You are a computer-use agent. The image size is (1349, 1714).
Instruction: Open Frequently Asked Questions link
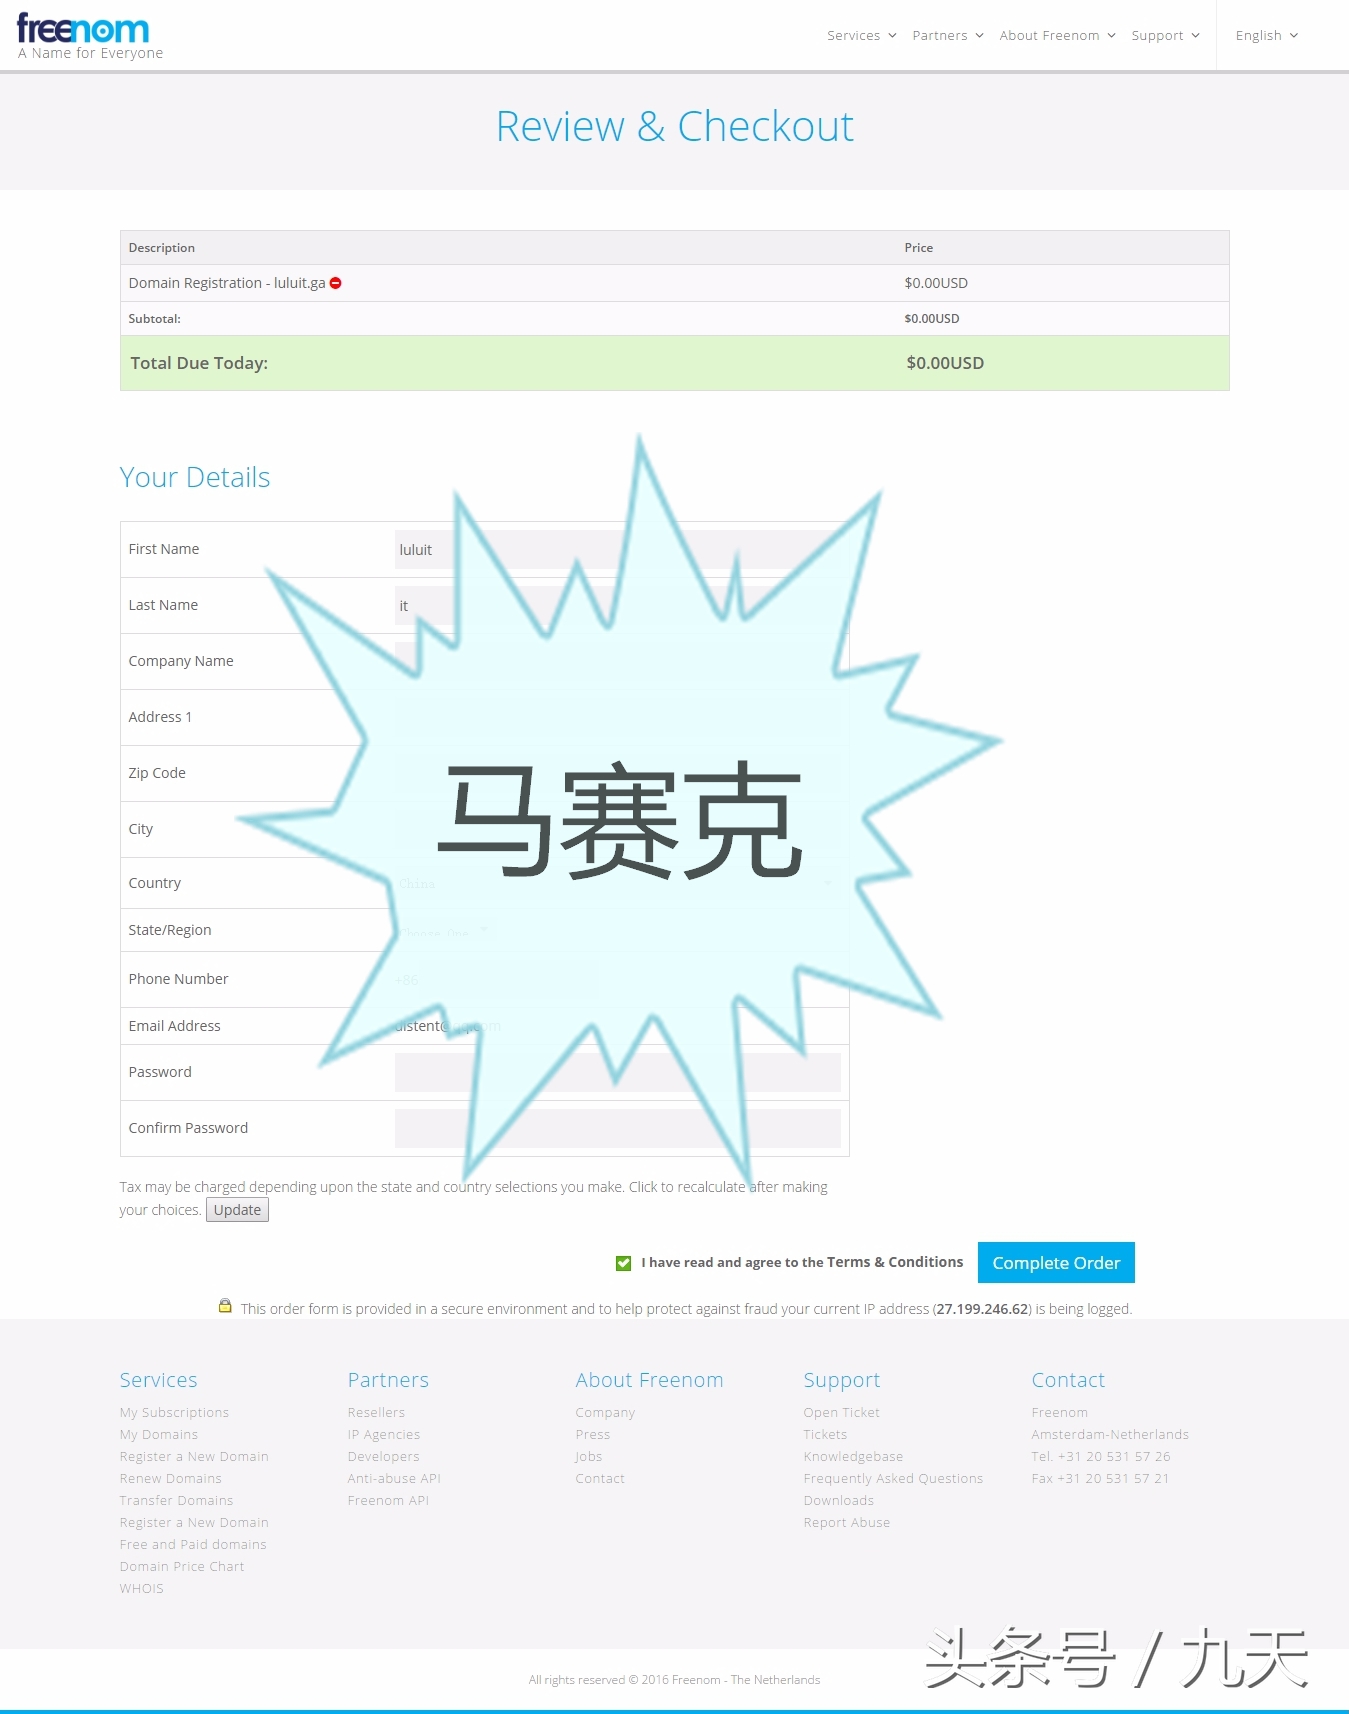(893, 1478)
